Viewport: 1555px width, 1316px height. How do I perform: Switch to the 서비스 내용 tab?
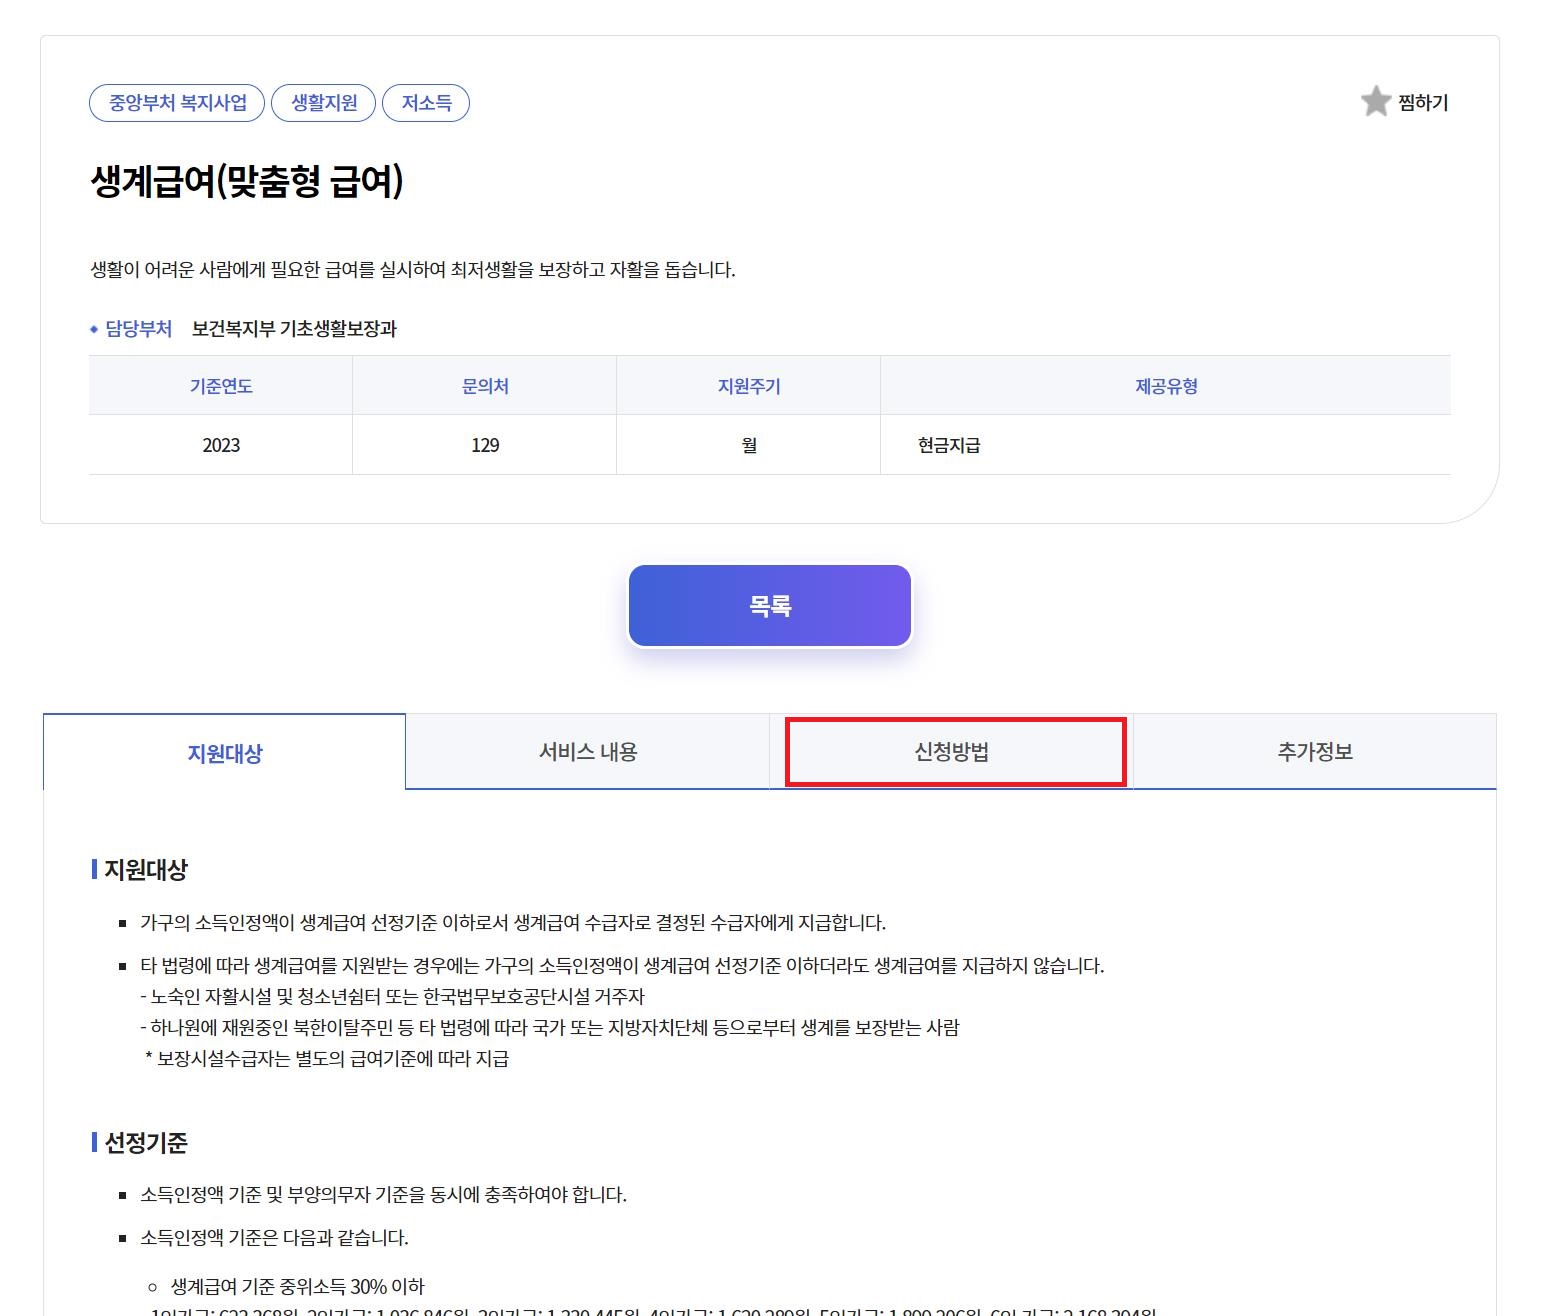coord(588,751)
